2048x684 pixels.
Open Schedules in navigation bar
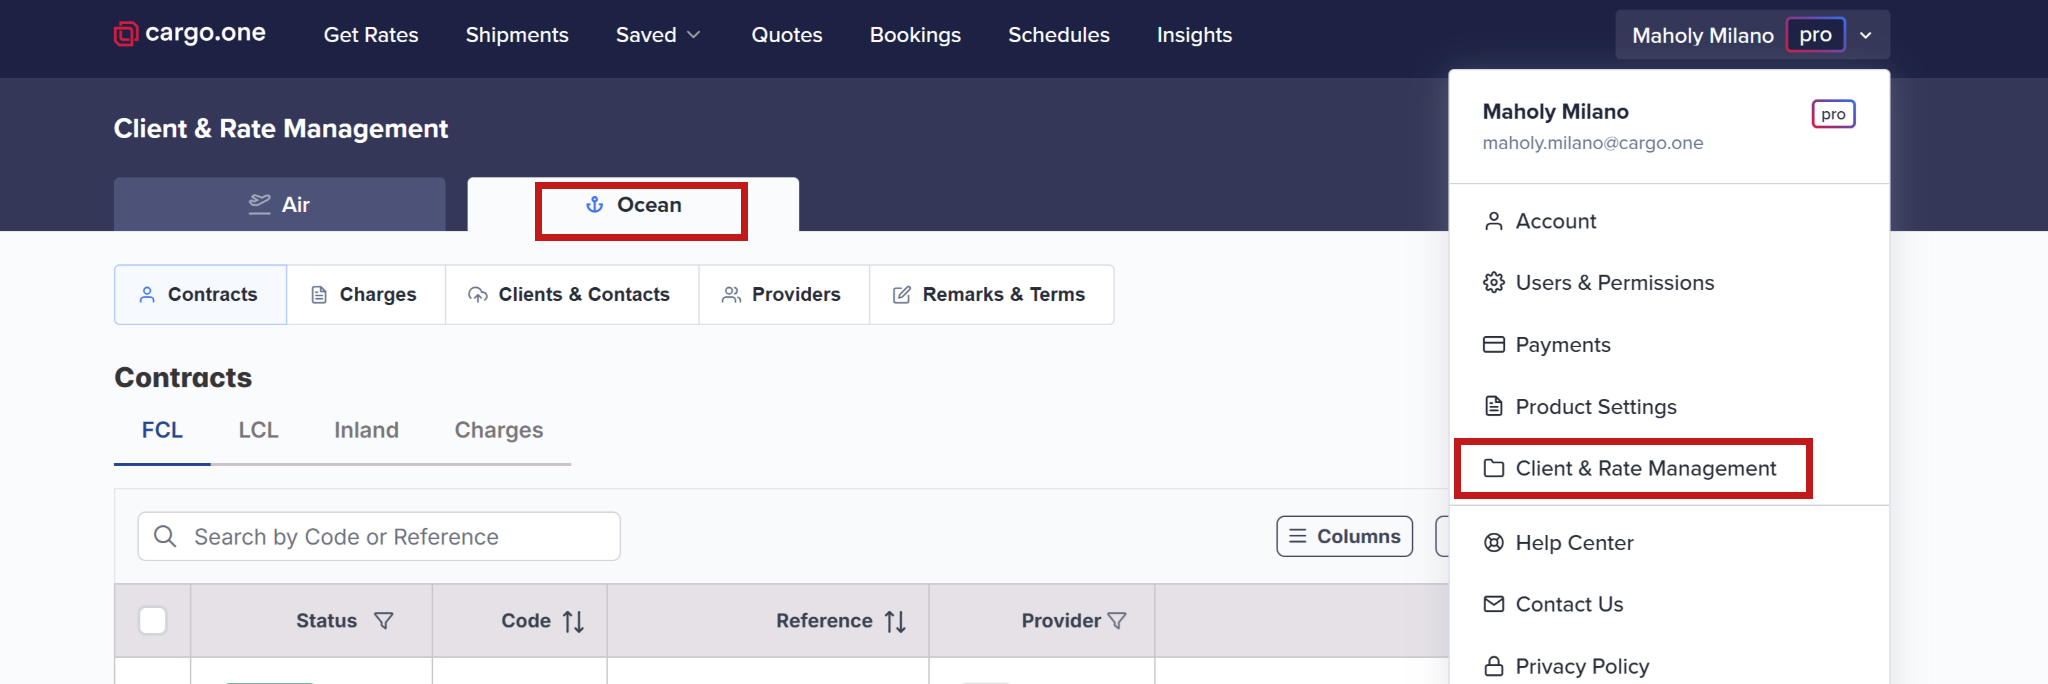pos(1059,35)
